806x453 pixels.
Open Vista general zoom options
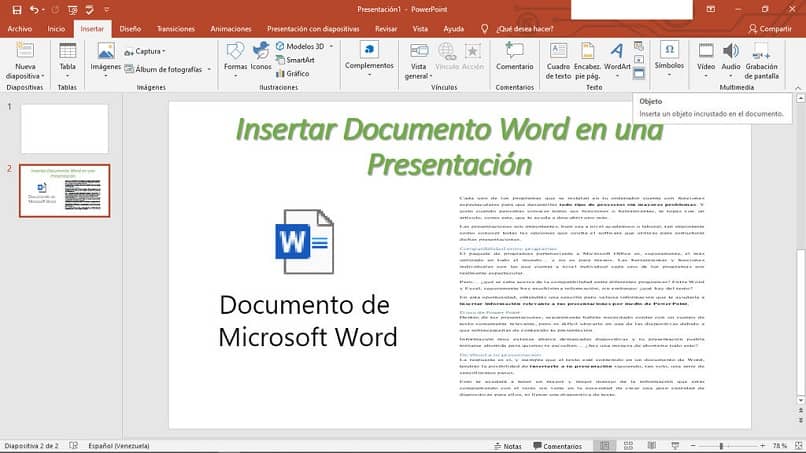(x=418, y=61)
